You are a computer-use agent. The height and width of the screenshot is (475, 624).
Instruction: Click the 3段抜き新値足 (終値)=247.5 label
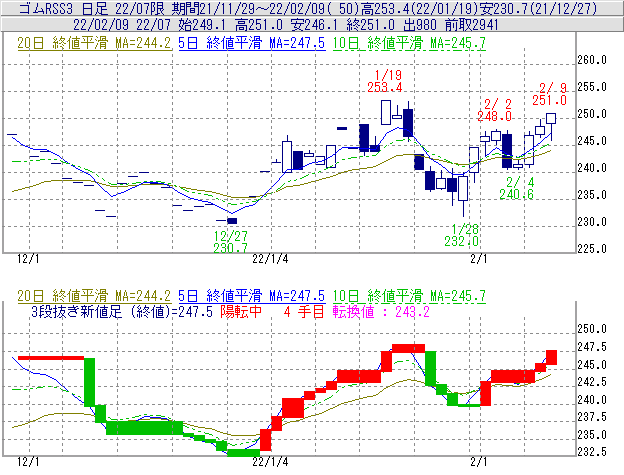pyautogui.click(x=122, y=311)
